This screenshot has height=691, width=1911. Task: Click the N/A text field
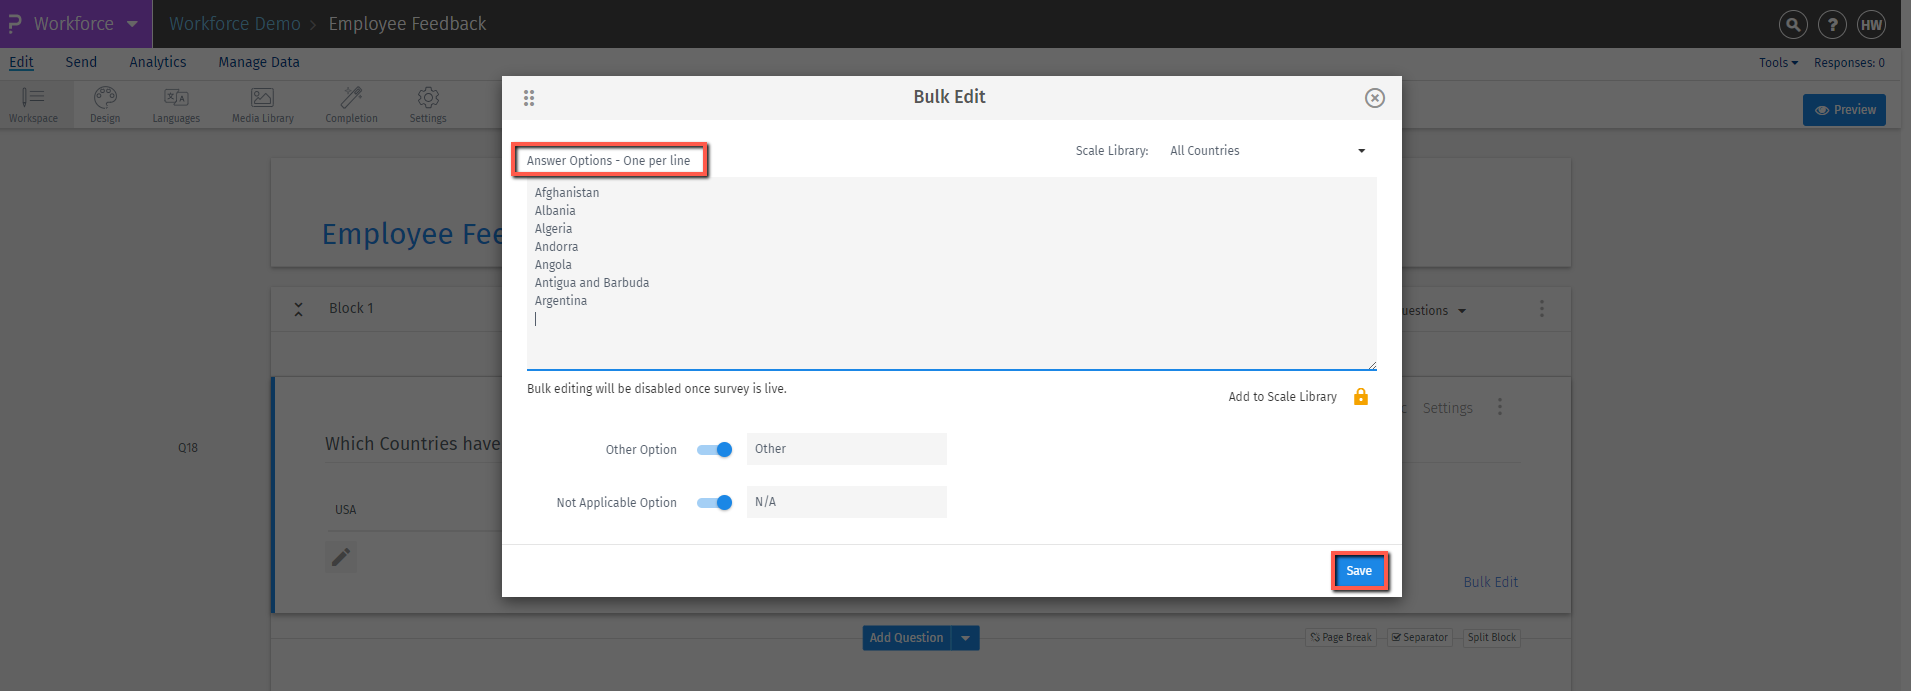tap(846, 502)
